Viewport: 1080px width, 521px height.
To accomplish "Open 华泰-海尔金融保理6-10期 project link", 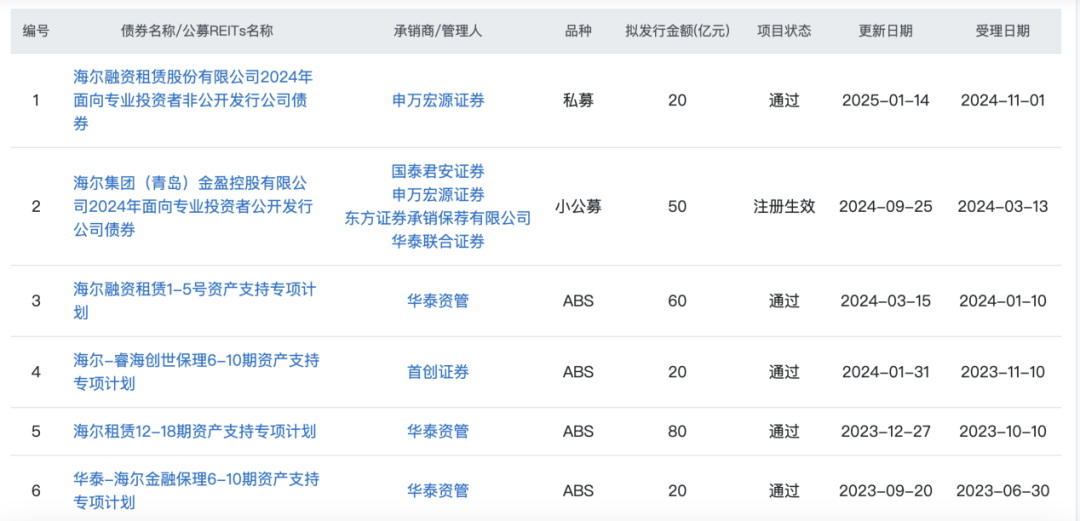I will [x=196, y=490].
